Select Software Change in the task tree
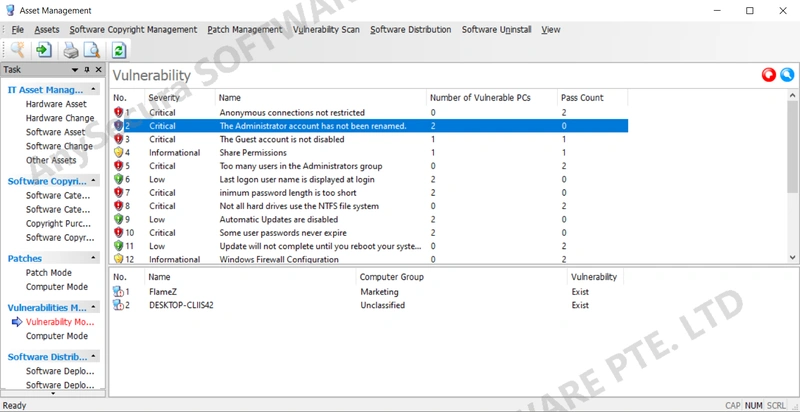This screenshot has height=412, width=800. 59,146
